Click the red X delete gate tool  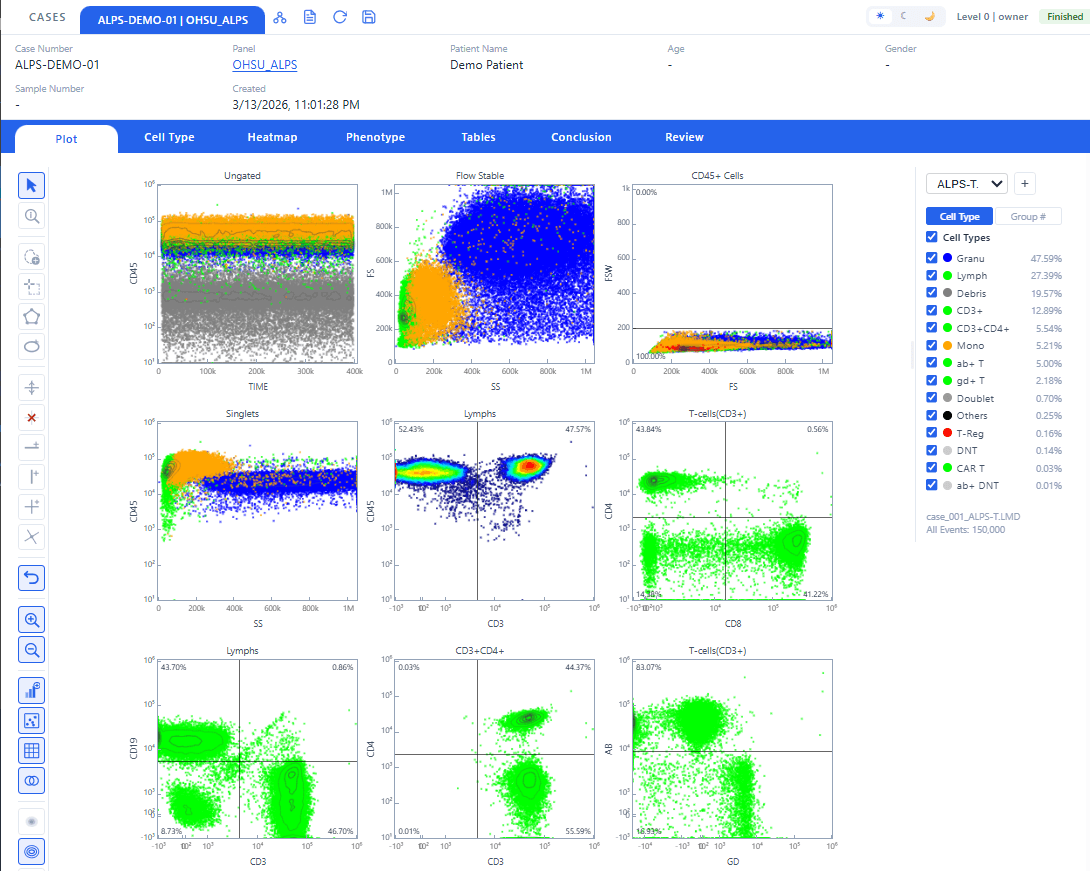tap(31, 418)
